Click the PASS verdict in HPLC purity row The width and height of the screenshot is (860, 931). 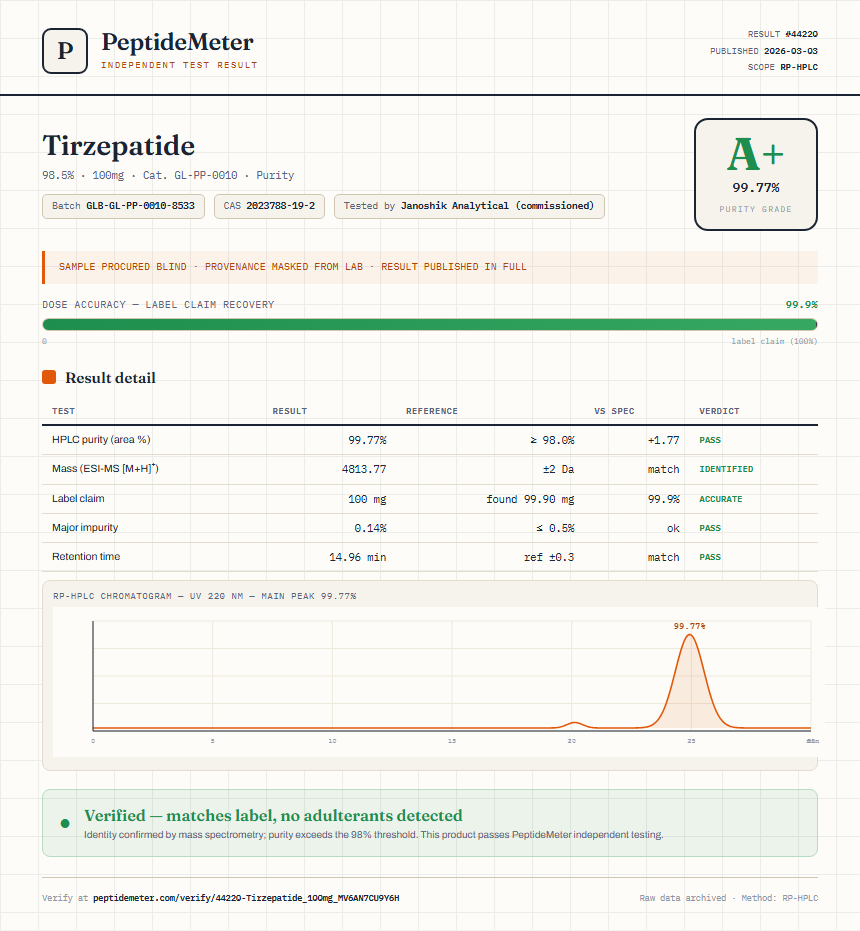pos(710,440)
